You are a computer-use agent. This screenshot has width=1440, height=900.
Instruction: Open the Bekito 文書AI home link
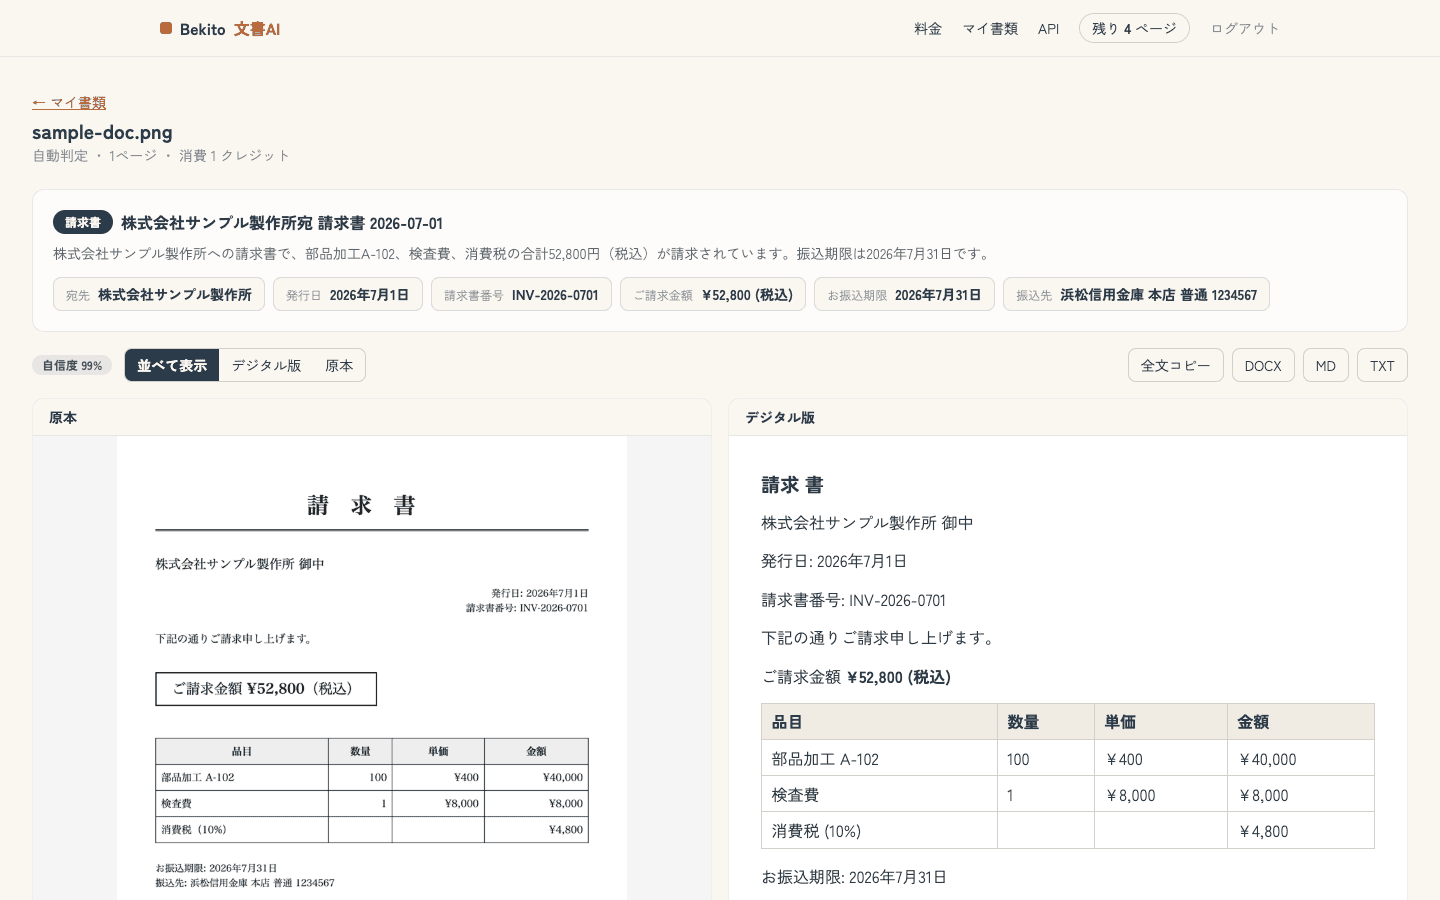pos(220,29)
